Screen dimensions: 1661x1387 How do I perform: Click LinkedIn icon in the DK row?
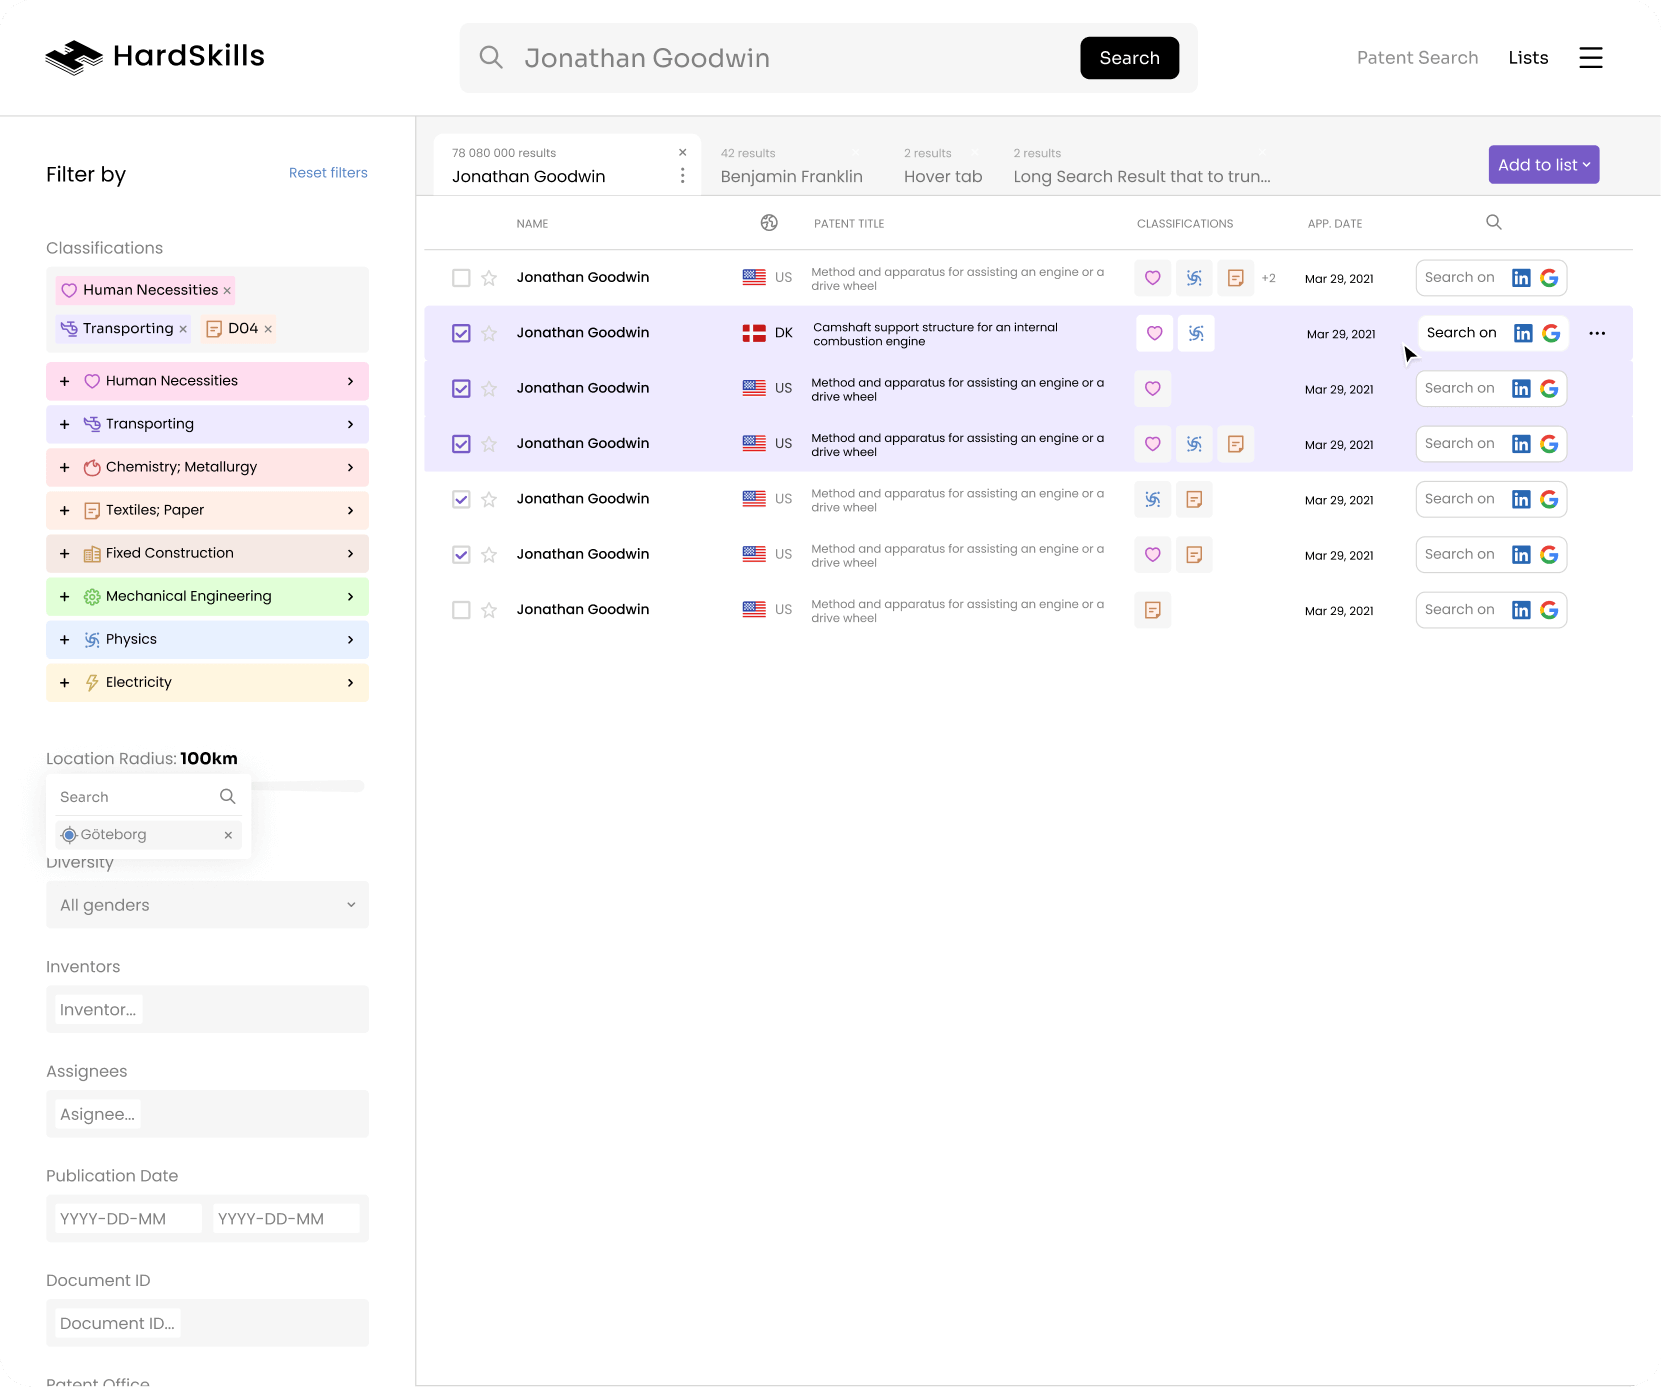click(x=1522, y=333)
